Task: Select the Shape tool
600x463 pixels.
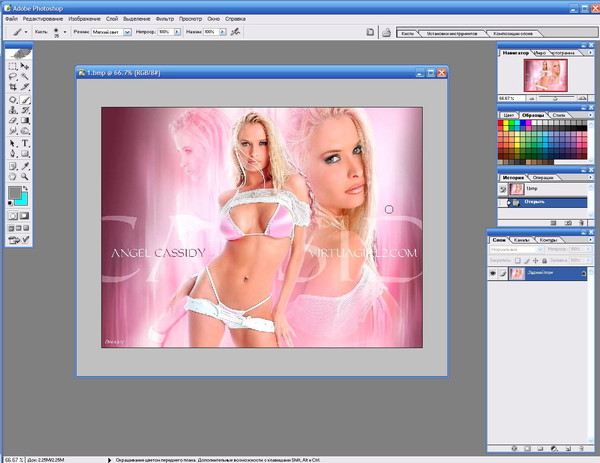Action: tap(25, 154)
